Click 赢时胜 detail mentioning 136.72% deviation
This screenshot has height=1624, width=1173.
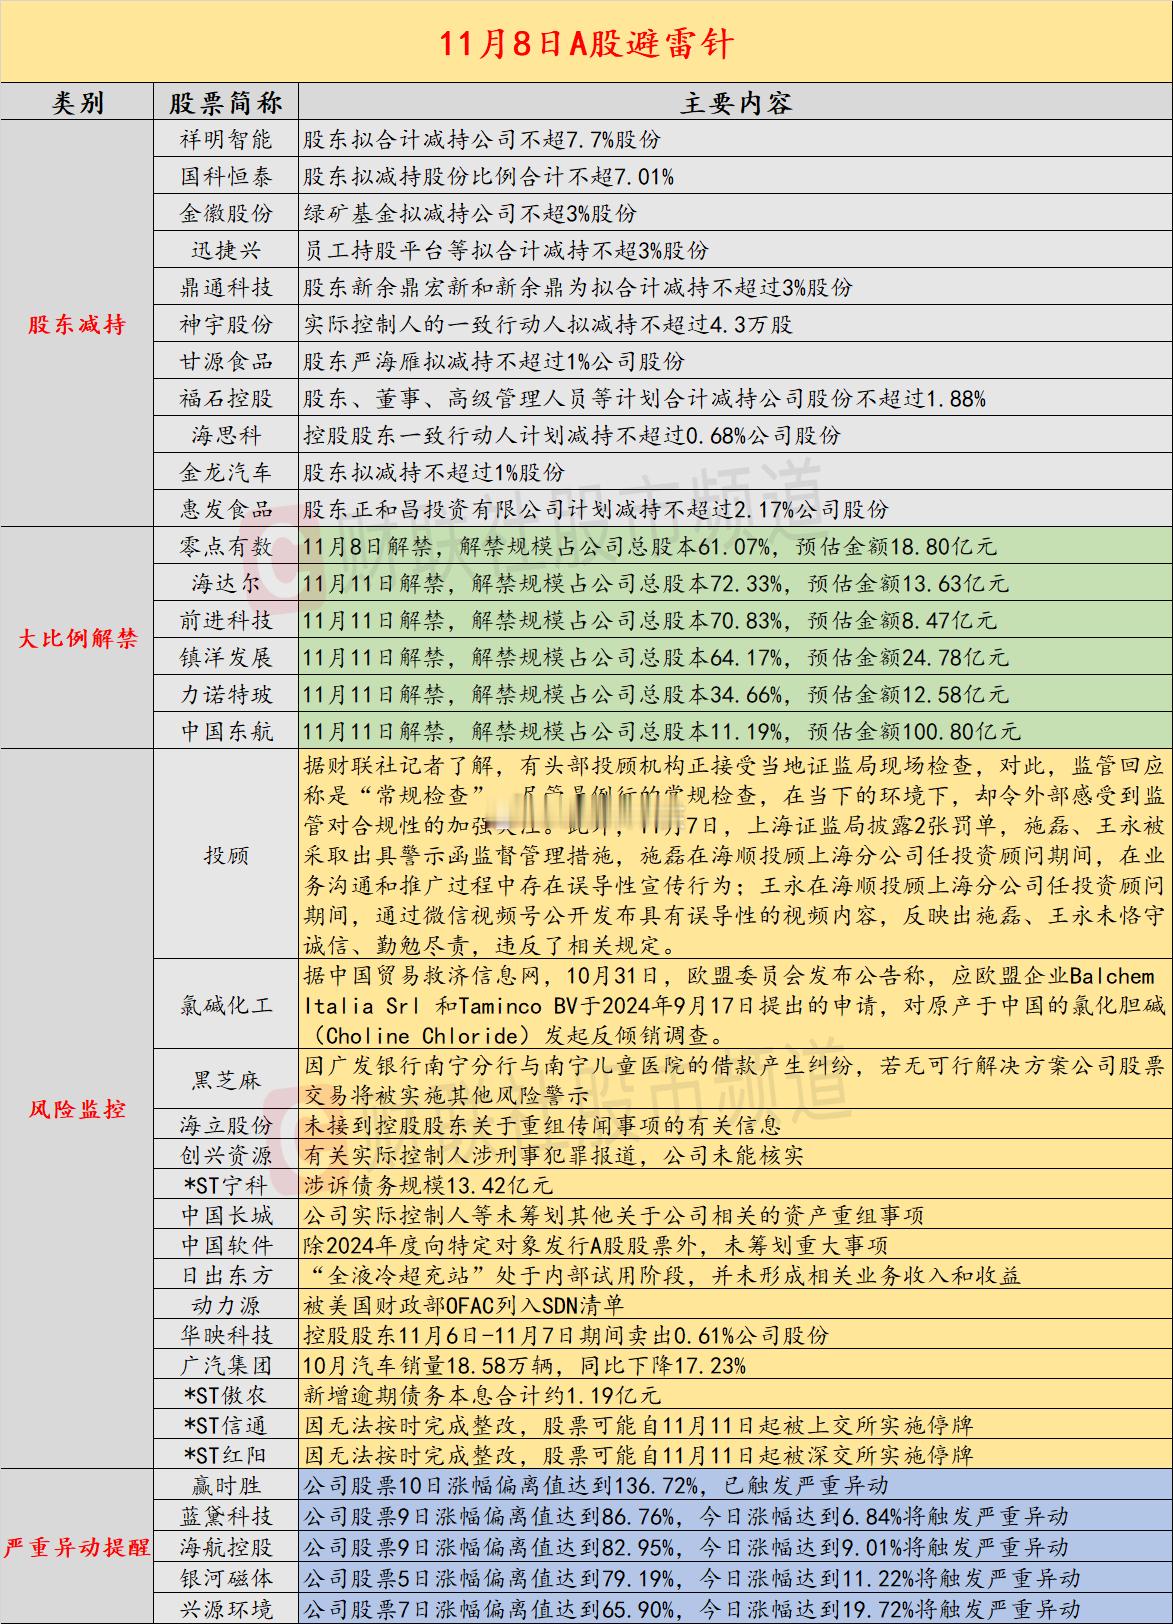pyautogui.click(x=596, y=1485)
